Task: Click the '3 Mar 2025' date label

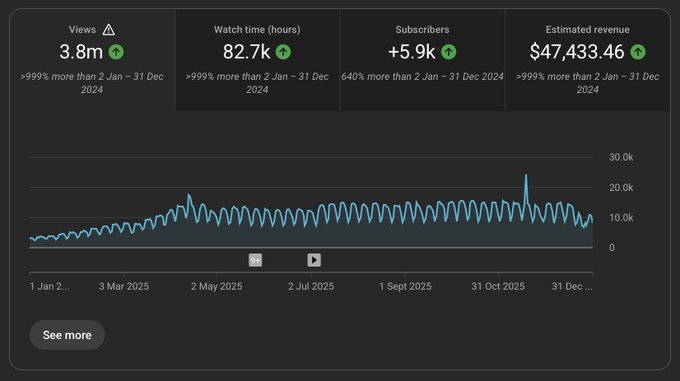Action: click(124, 287)
